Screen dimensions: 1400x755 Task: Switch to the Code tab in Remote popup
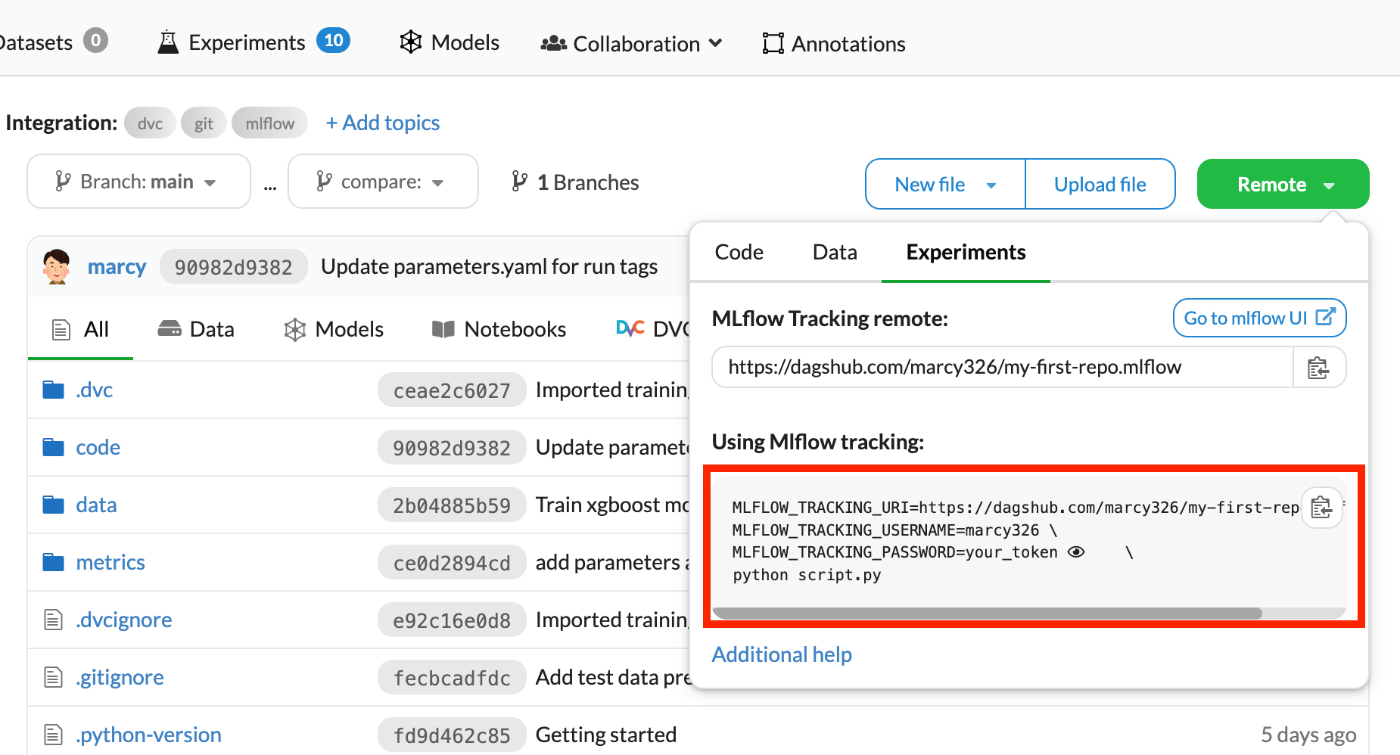pyautogui.click(x=739, y=252)
